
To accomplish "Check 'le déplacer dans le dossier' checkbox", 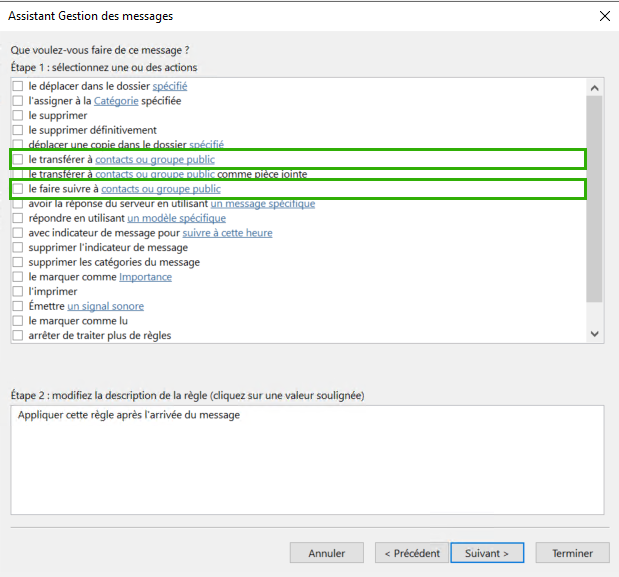I will tap(18, 86).
